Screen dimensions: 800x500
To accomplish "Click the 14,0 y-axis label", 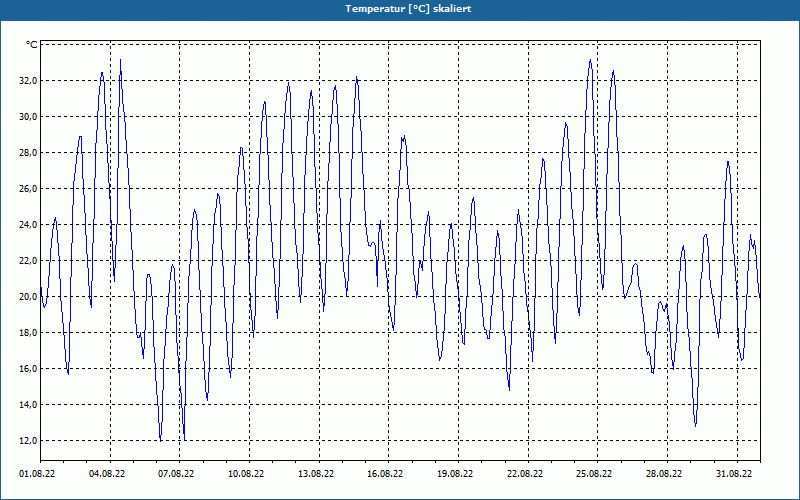I will pos(28,405).
